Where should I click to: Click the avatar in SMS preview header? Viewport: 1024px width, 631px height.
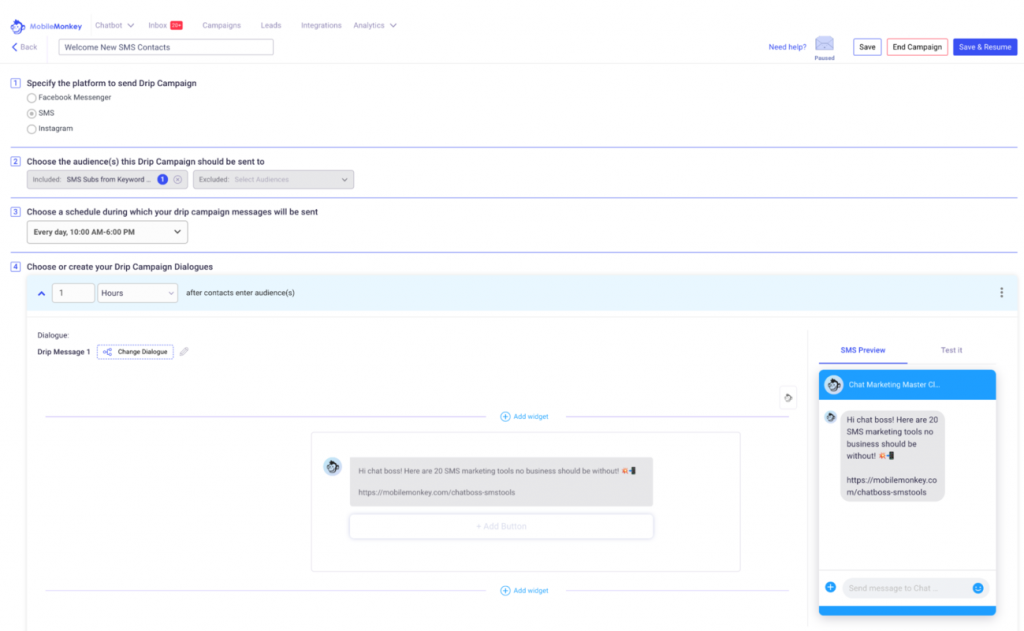833,385
